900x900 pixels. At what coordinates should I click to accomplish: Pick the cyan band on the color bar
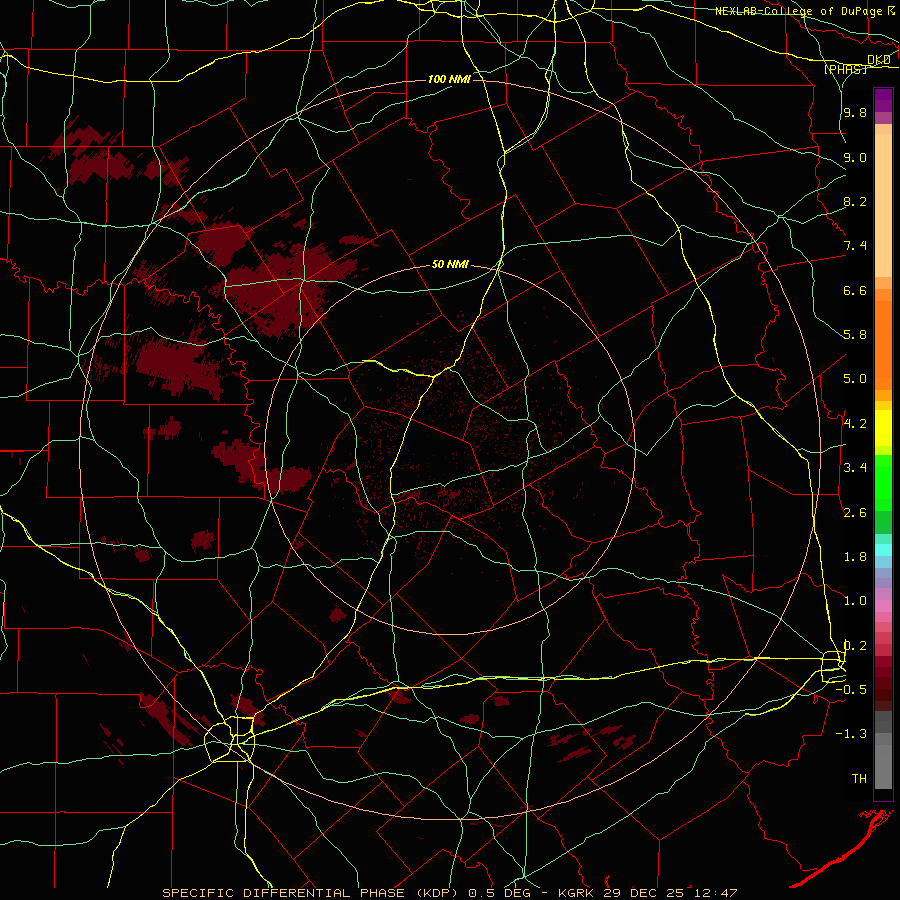[x=883, y=550]
